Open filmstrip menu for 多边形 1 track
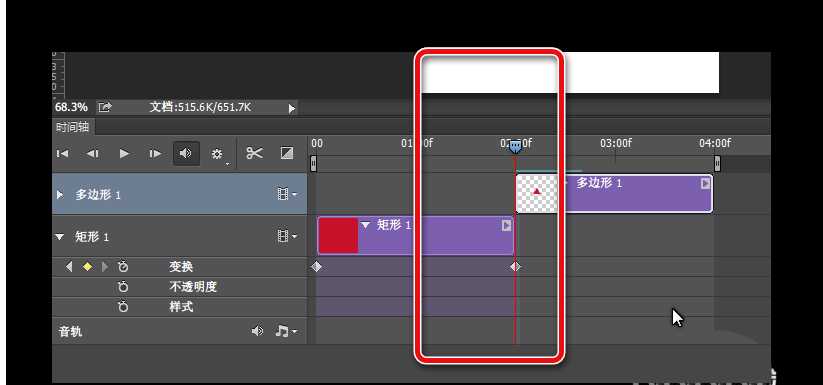This screenshot has height=385, width=823. (x=287, y=195)
